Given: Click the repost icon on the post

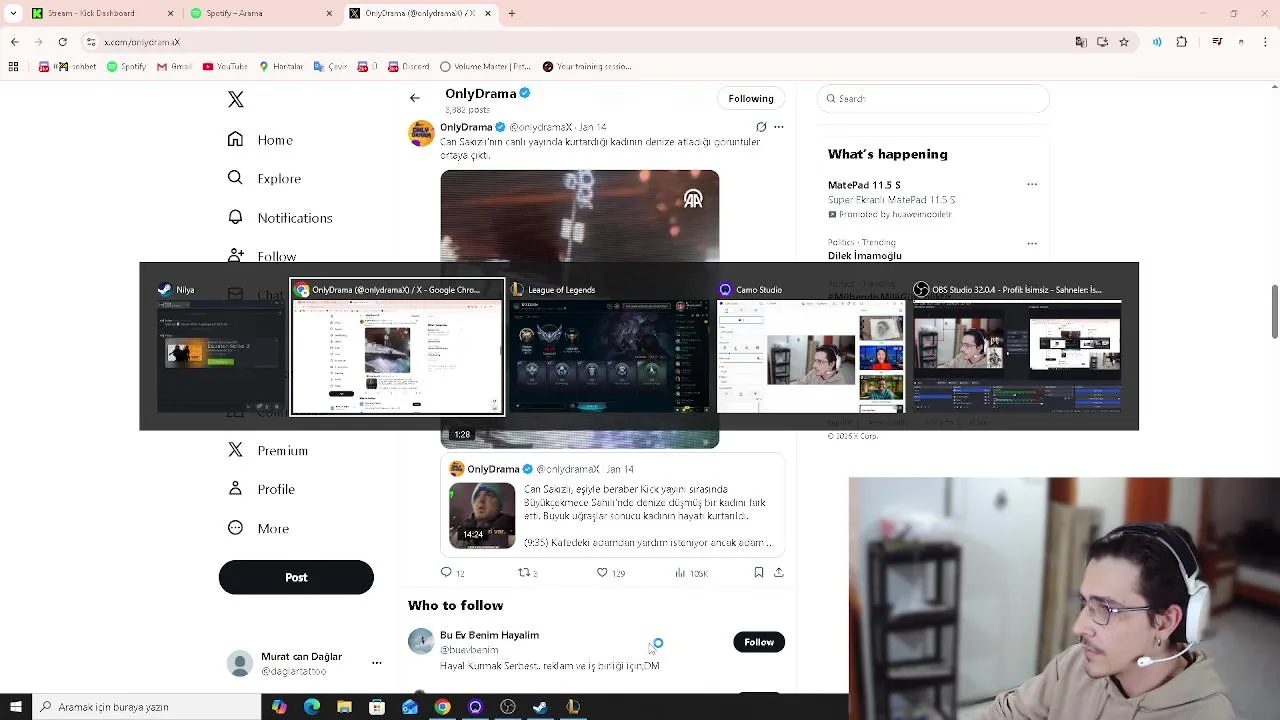Looking at the screenshot, I should click(523, 572).
